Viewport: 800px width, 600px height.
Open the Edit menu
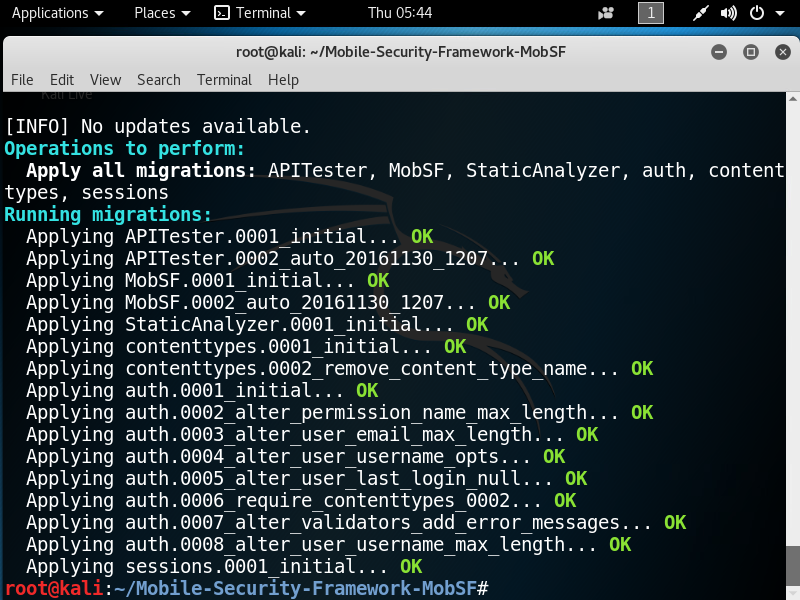pos(62,80)
